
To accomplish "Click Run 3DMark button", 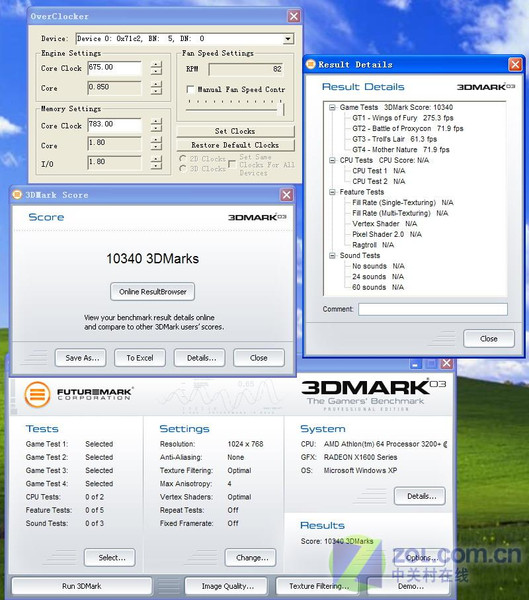I will click(82, 586).
